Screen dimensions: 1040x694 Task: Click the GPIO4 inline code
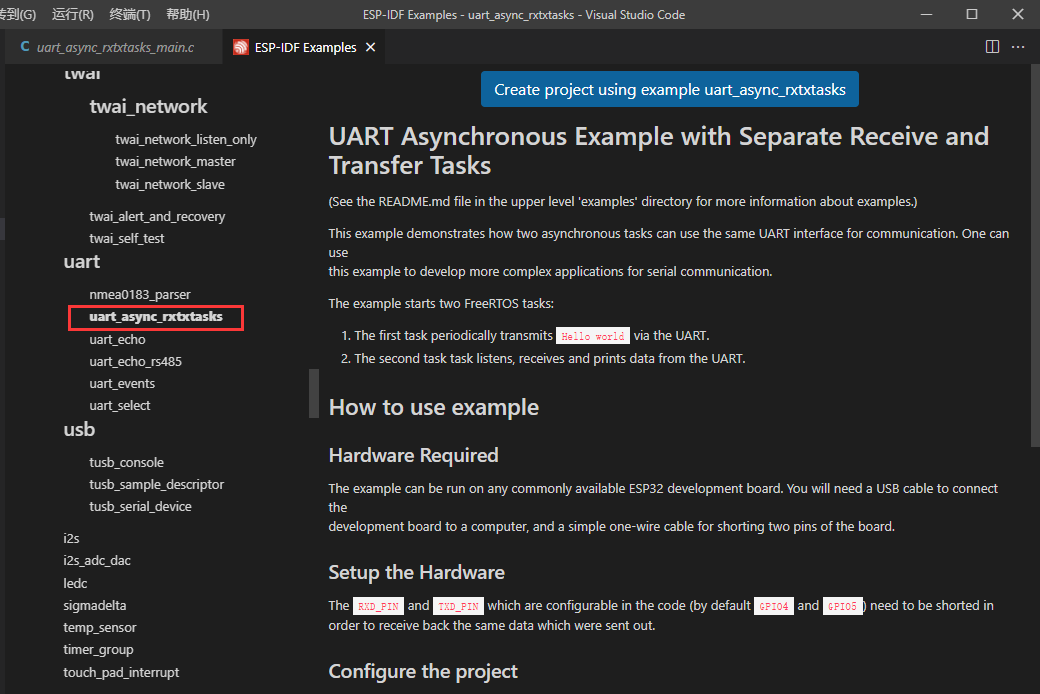pos(773,606)
